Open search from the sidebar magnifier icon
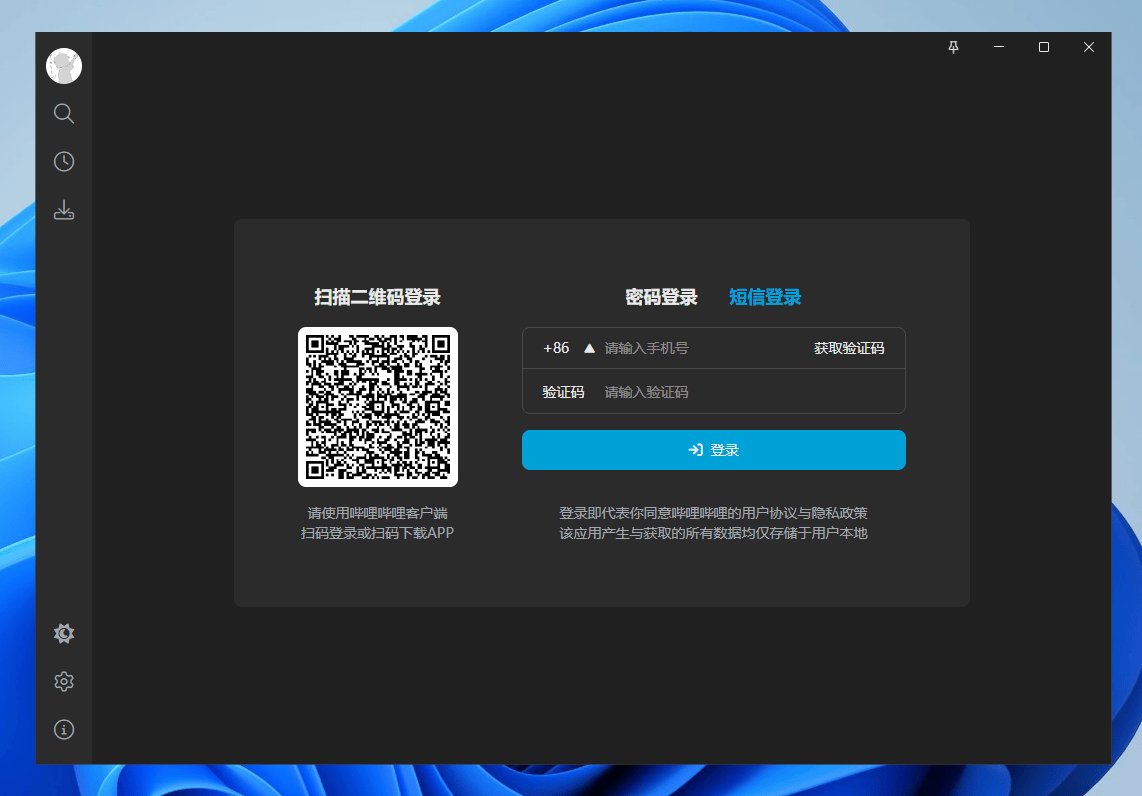 (x=64, y=113)
